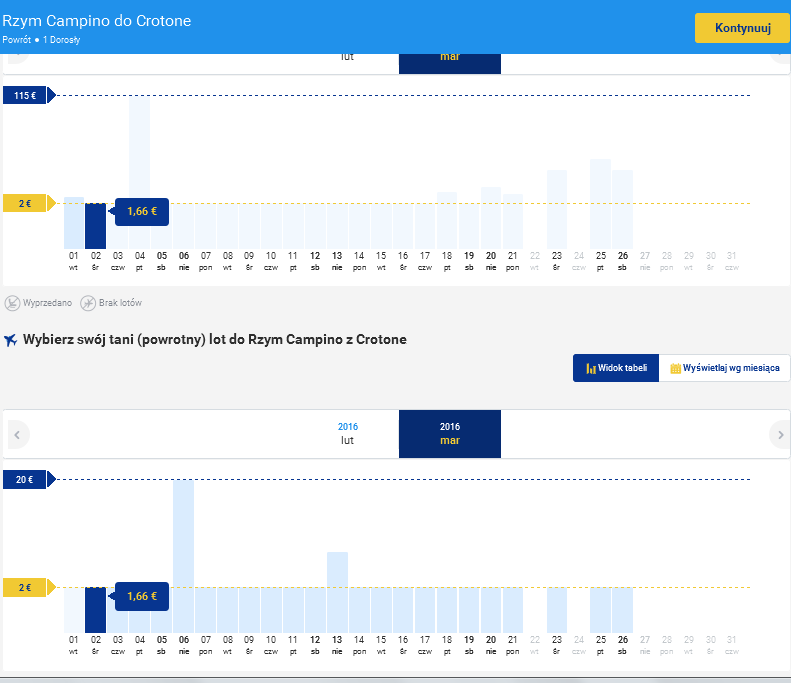791x683 pixels.
Task: Click the Wyprzedano legend icon
Action: tap(12, 303)
